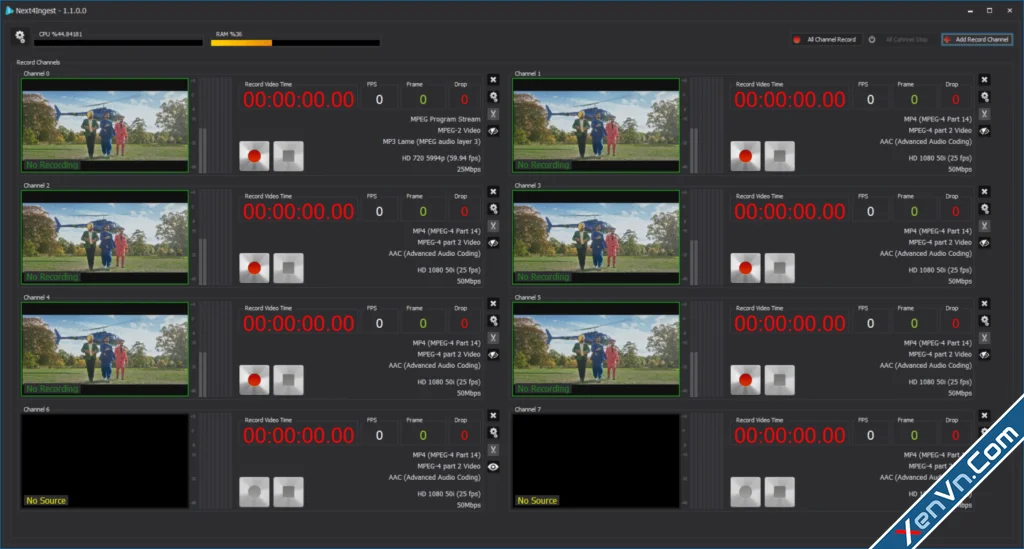Open Channel 2 settings gear
Image resolution: width=1024 pixels, height=549 pixels.
[494, 209]
